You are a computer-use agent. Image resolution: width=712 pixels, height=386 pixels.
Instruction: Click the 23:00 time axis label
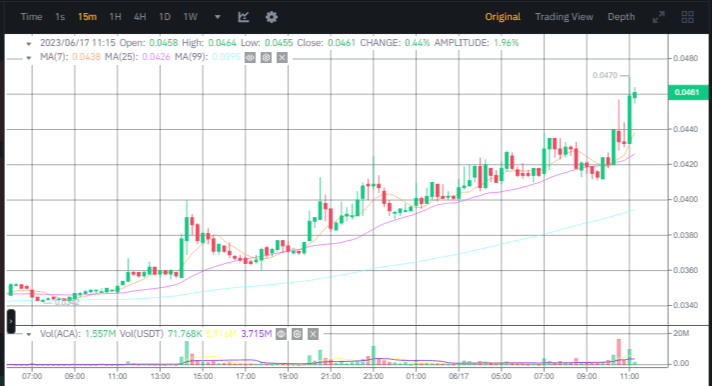pyautogui.click(x=373, y=376)
